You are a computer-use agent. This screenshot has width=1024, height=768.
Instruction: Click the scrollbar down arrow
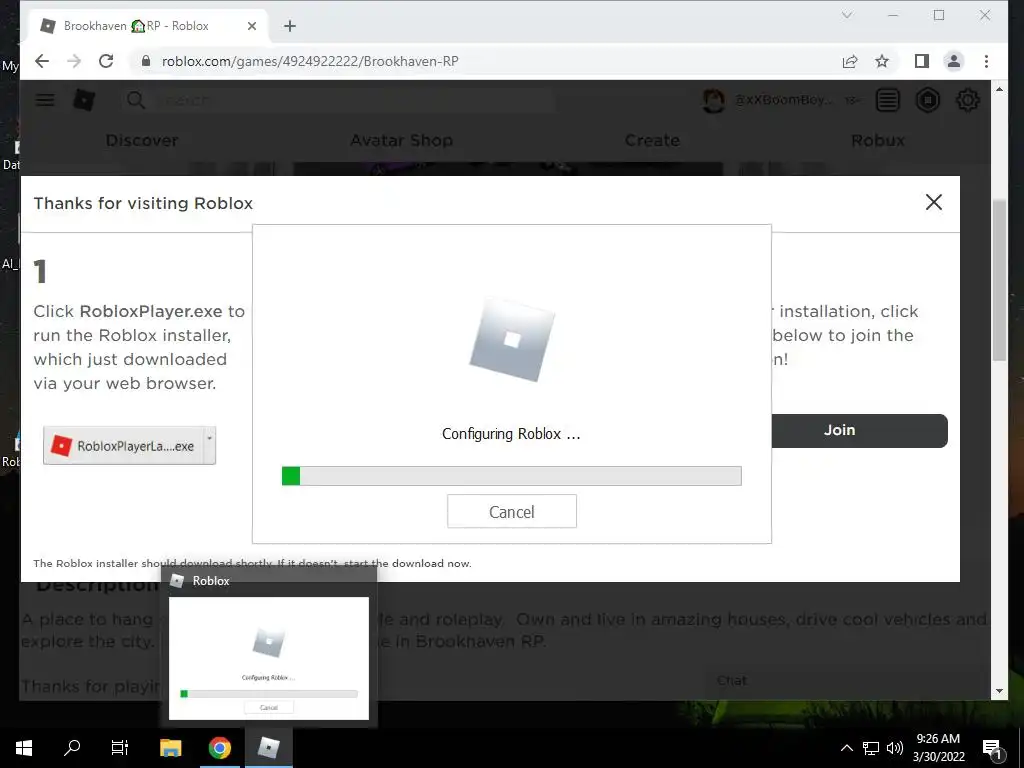(x=999, y=691)
